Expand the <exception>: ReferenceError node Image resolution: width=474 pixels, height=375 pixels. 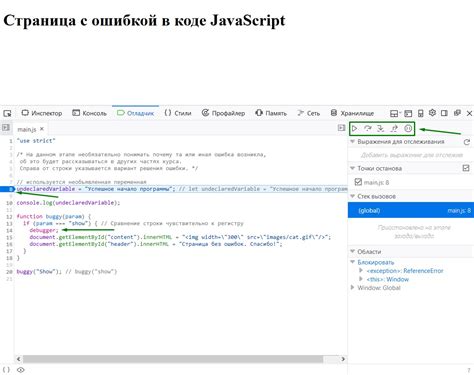(361, 270)
